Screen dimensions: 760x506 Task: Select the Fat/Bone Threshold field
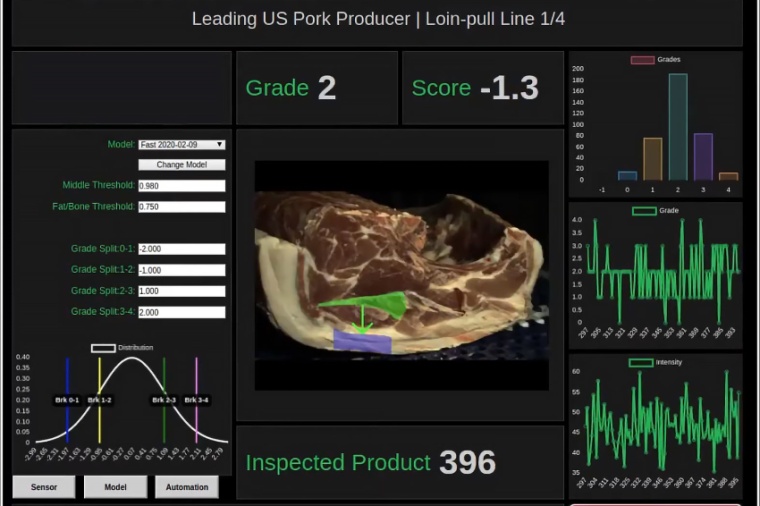(181, 207)
